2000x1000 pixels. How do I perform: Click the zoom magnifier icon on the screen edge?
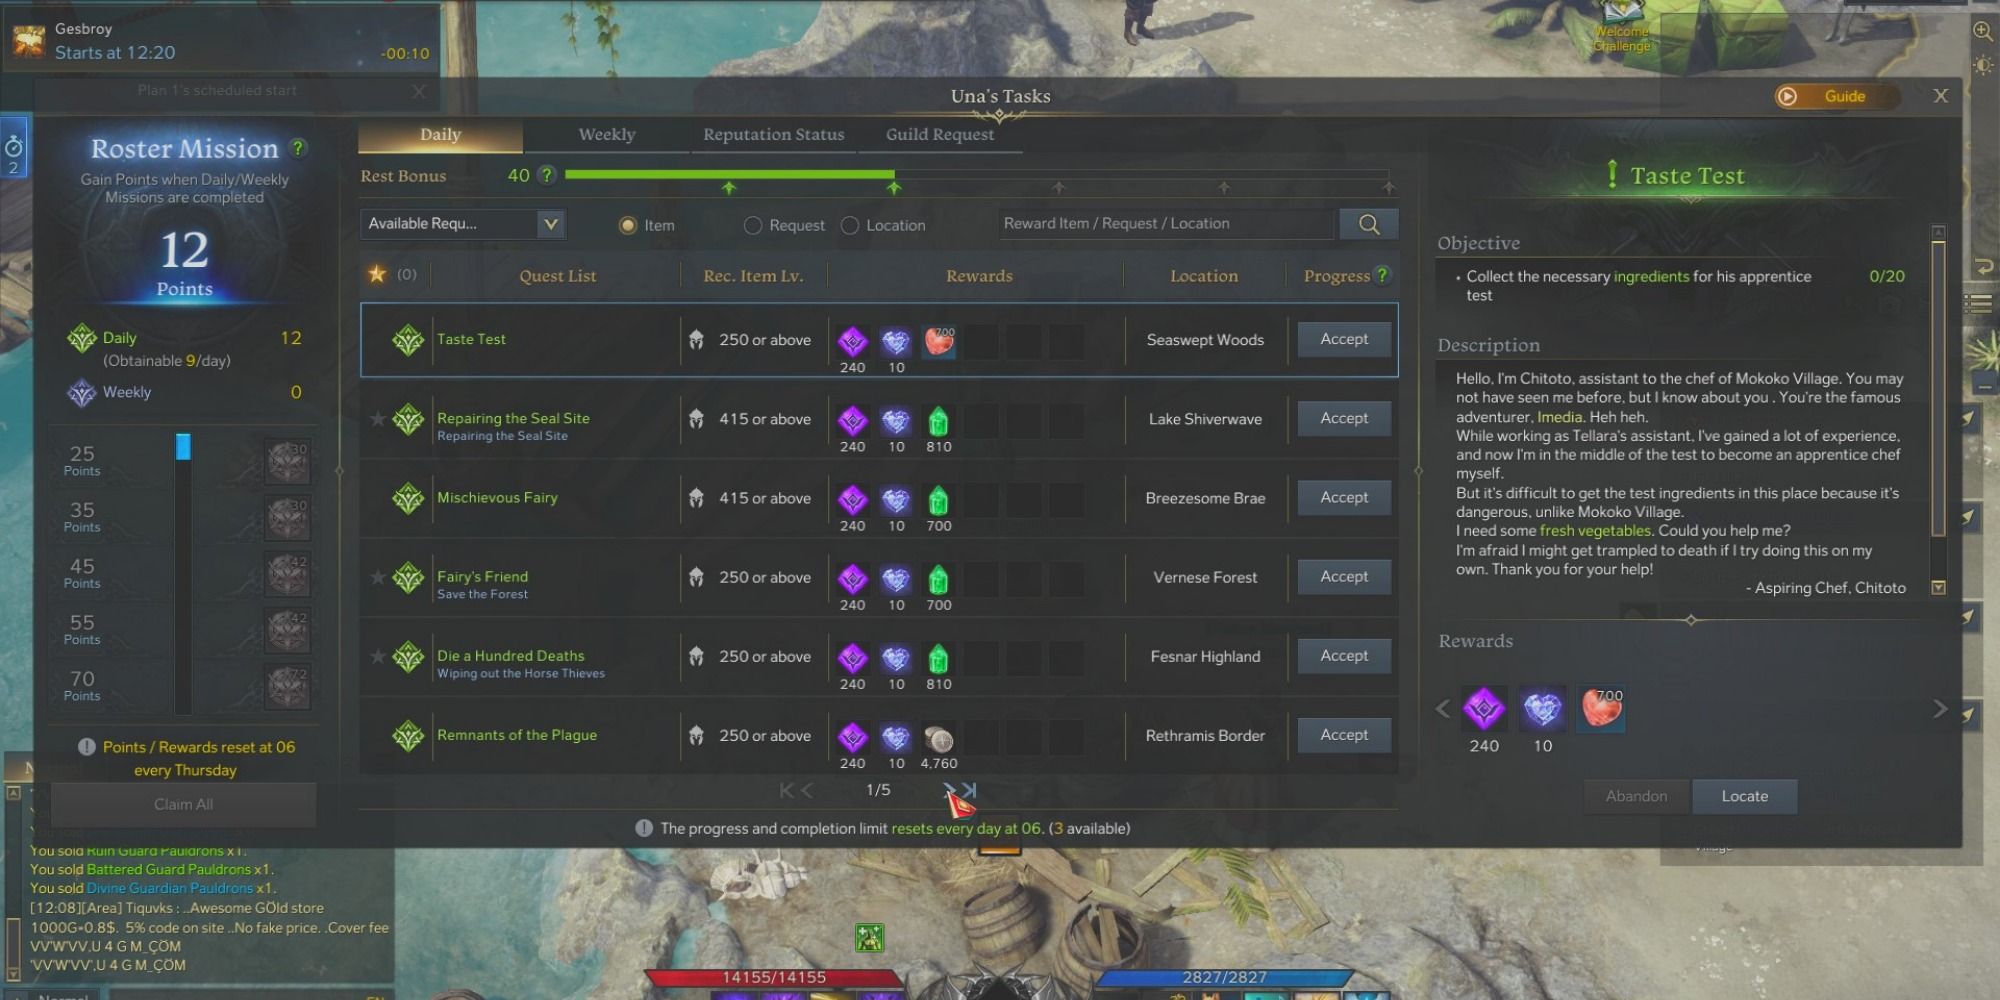pos(1982,31)
